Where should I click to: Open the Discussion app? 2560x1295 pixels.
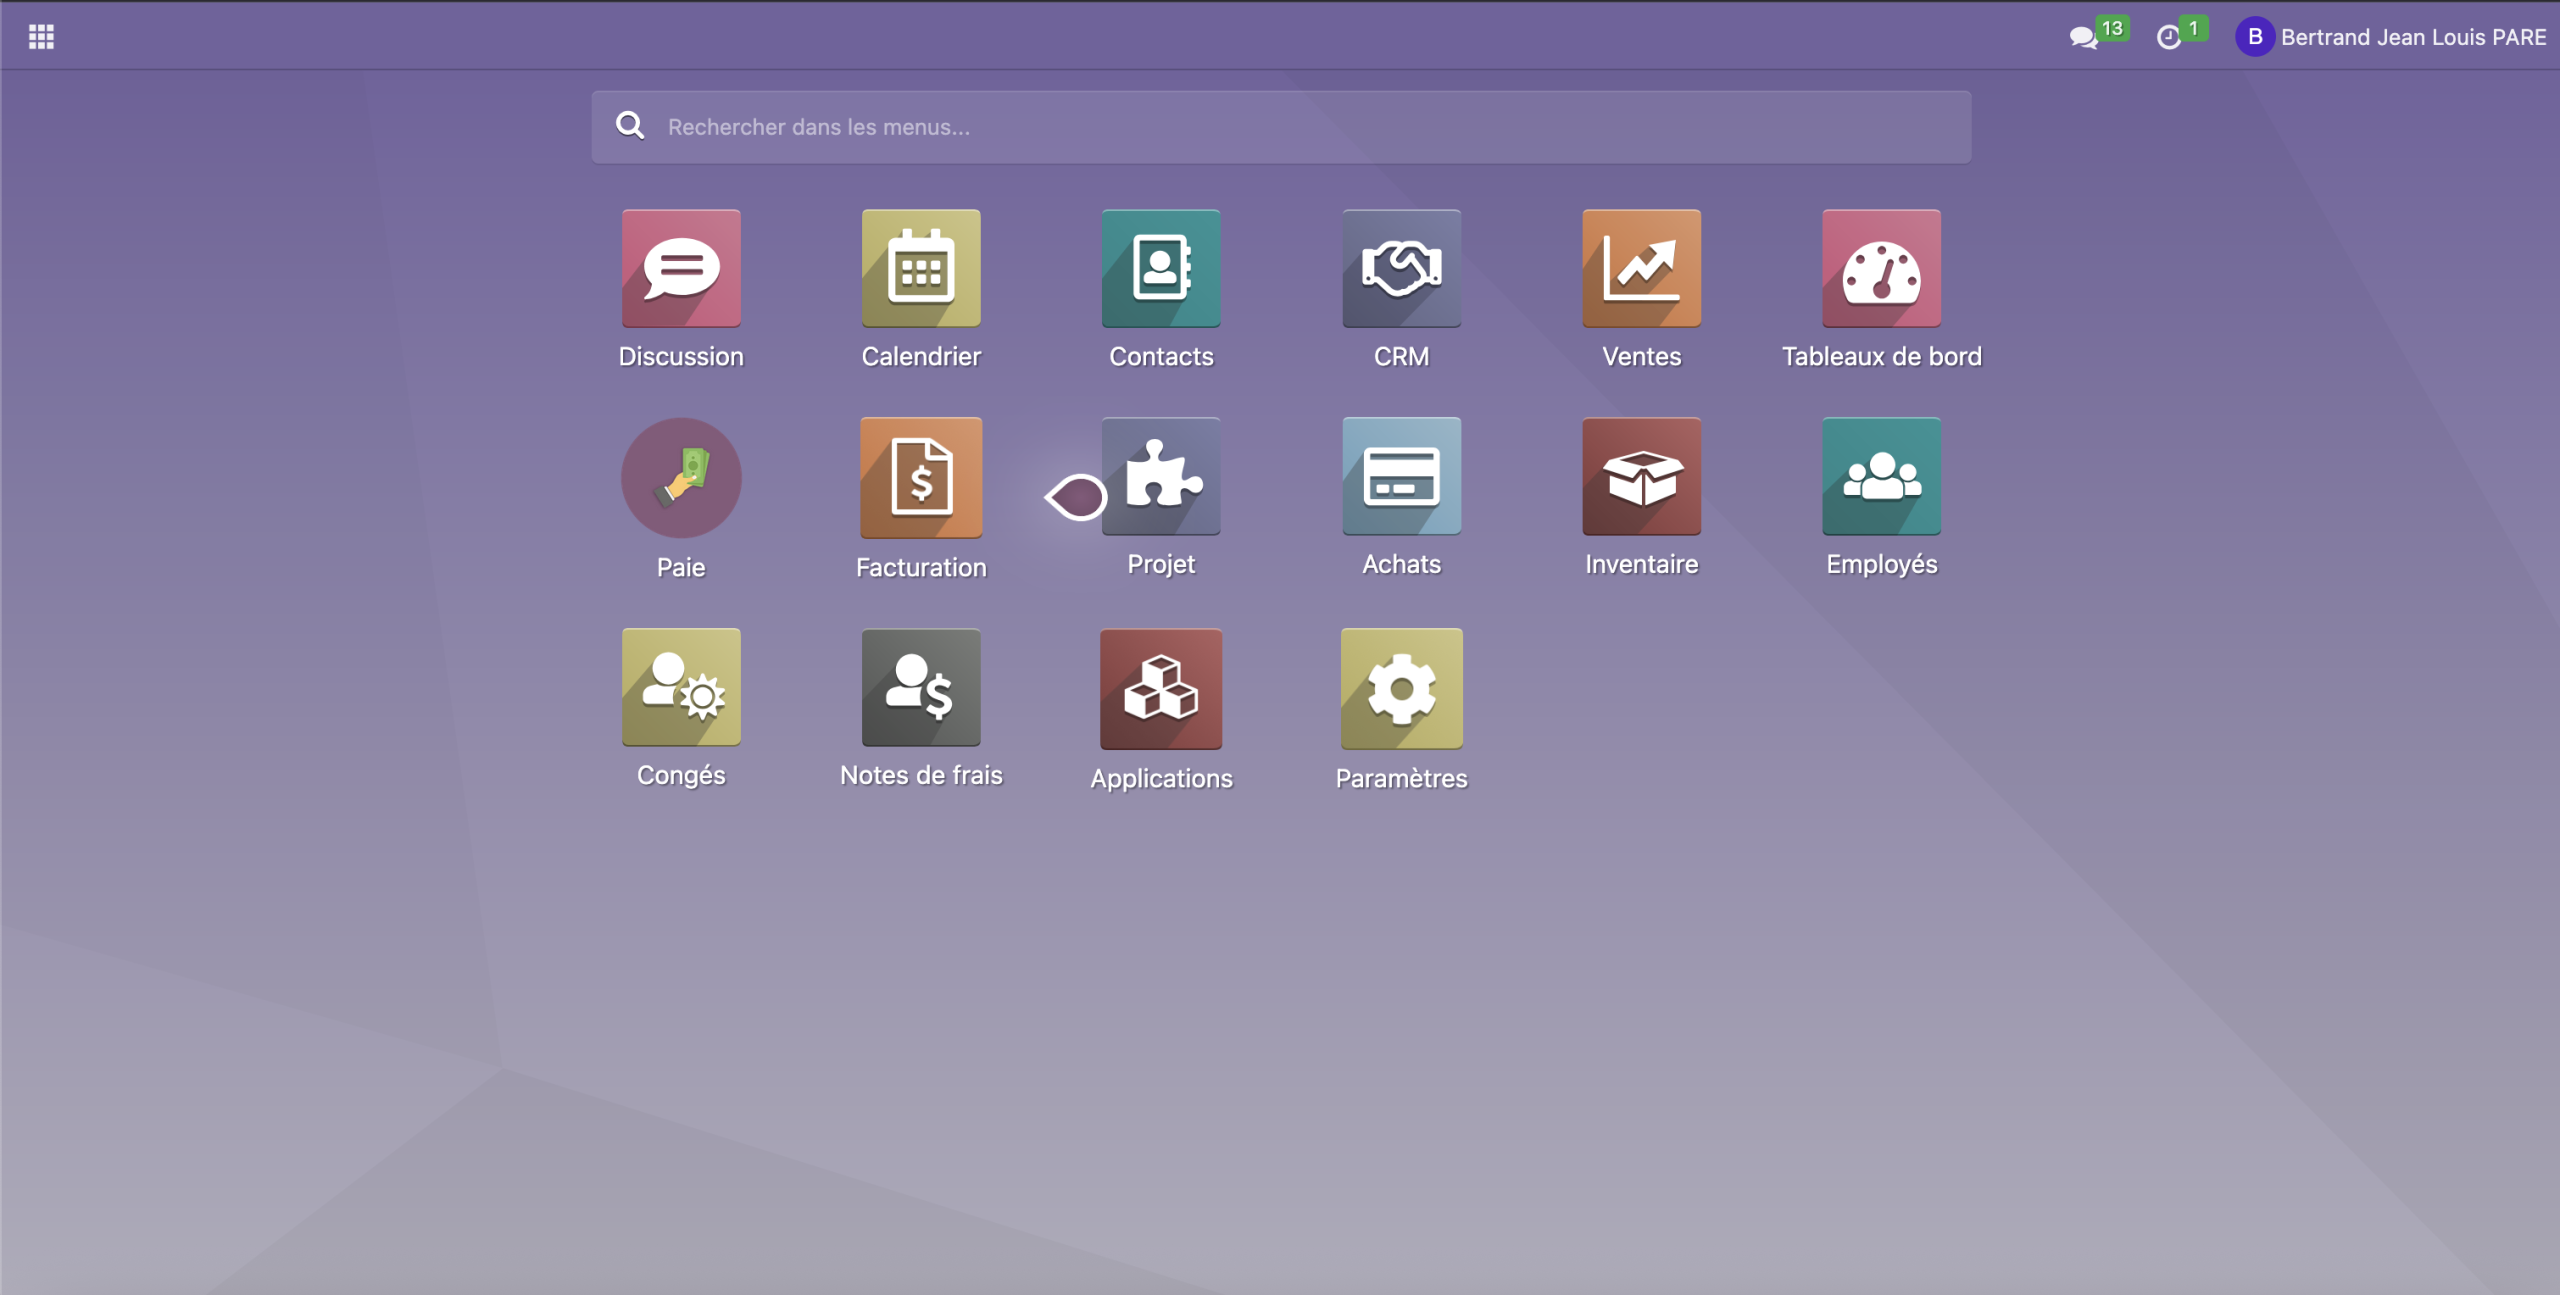pyautogui.click(x=681, y=268)
